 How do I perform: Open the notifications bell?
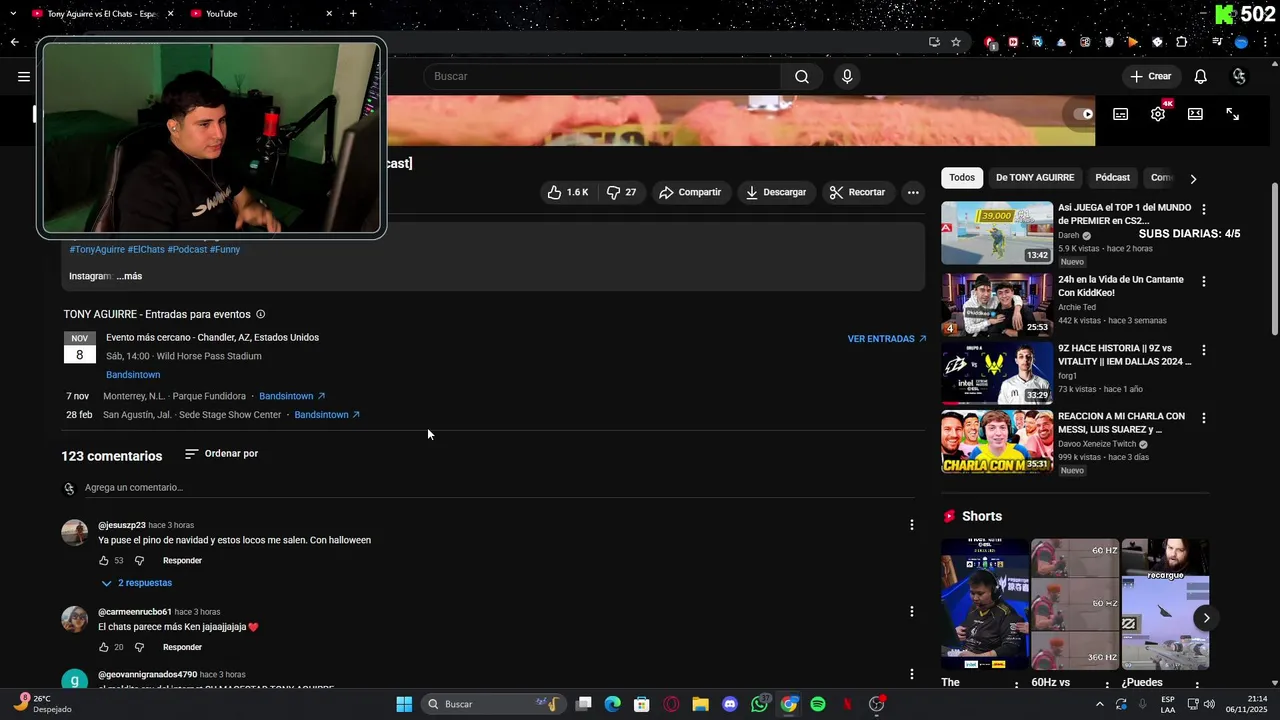coord(1200,76)
